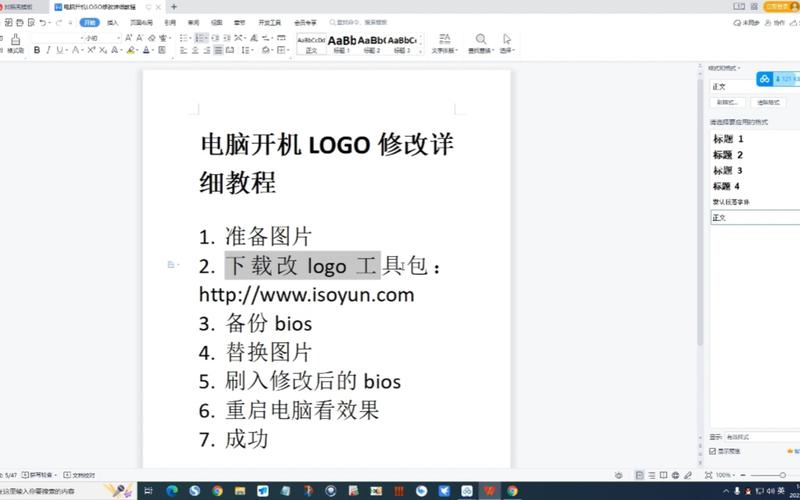
Task: Click the shrink font A- icon
Action: click(139, 38)
